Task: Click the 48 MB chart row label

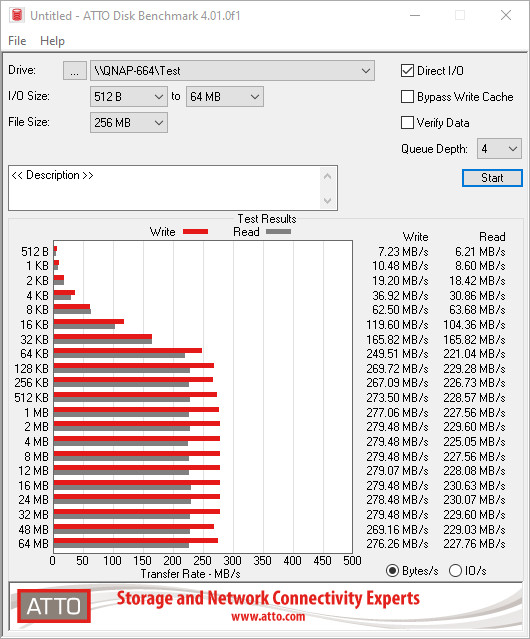Action: coord(33,529)
